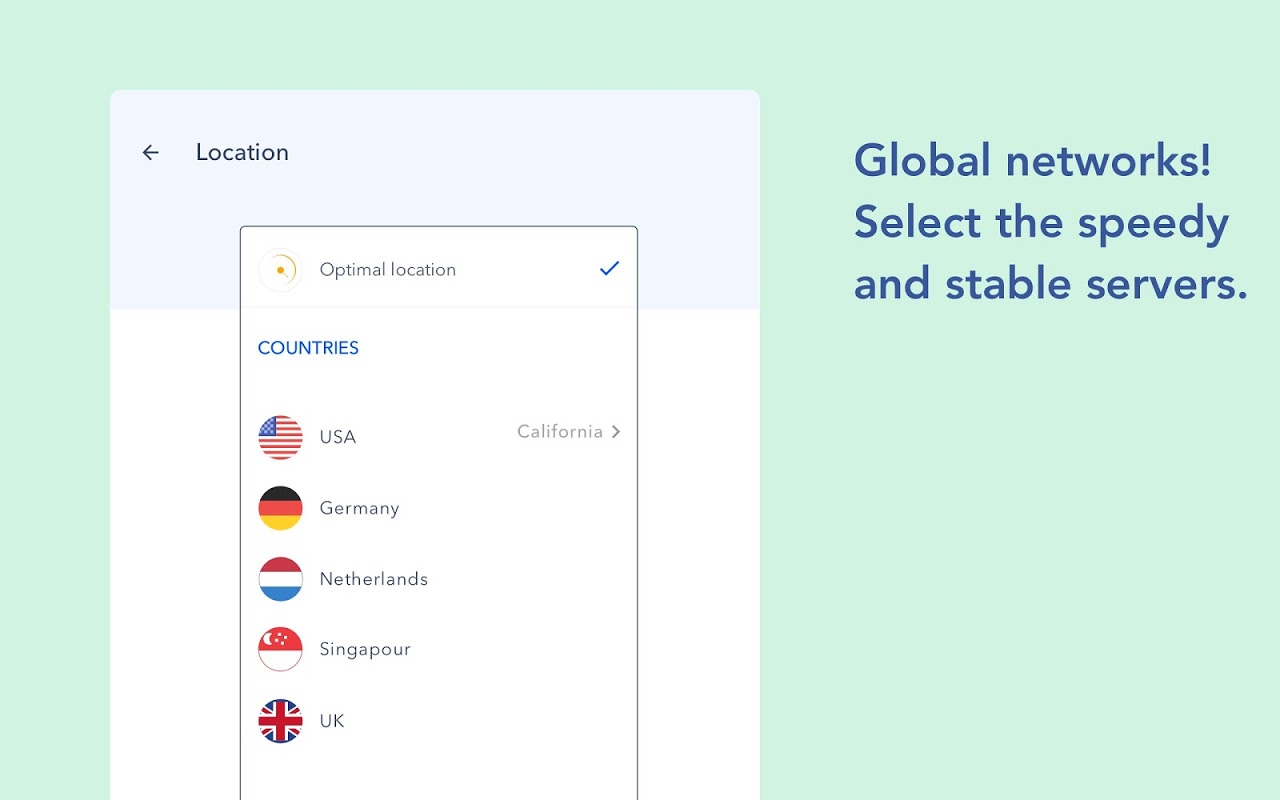Click the USA flag icon

pos(280,437)
